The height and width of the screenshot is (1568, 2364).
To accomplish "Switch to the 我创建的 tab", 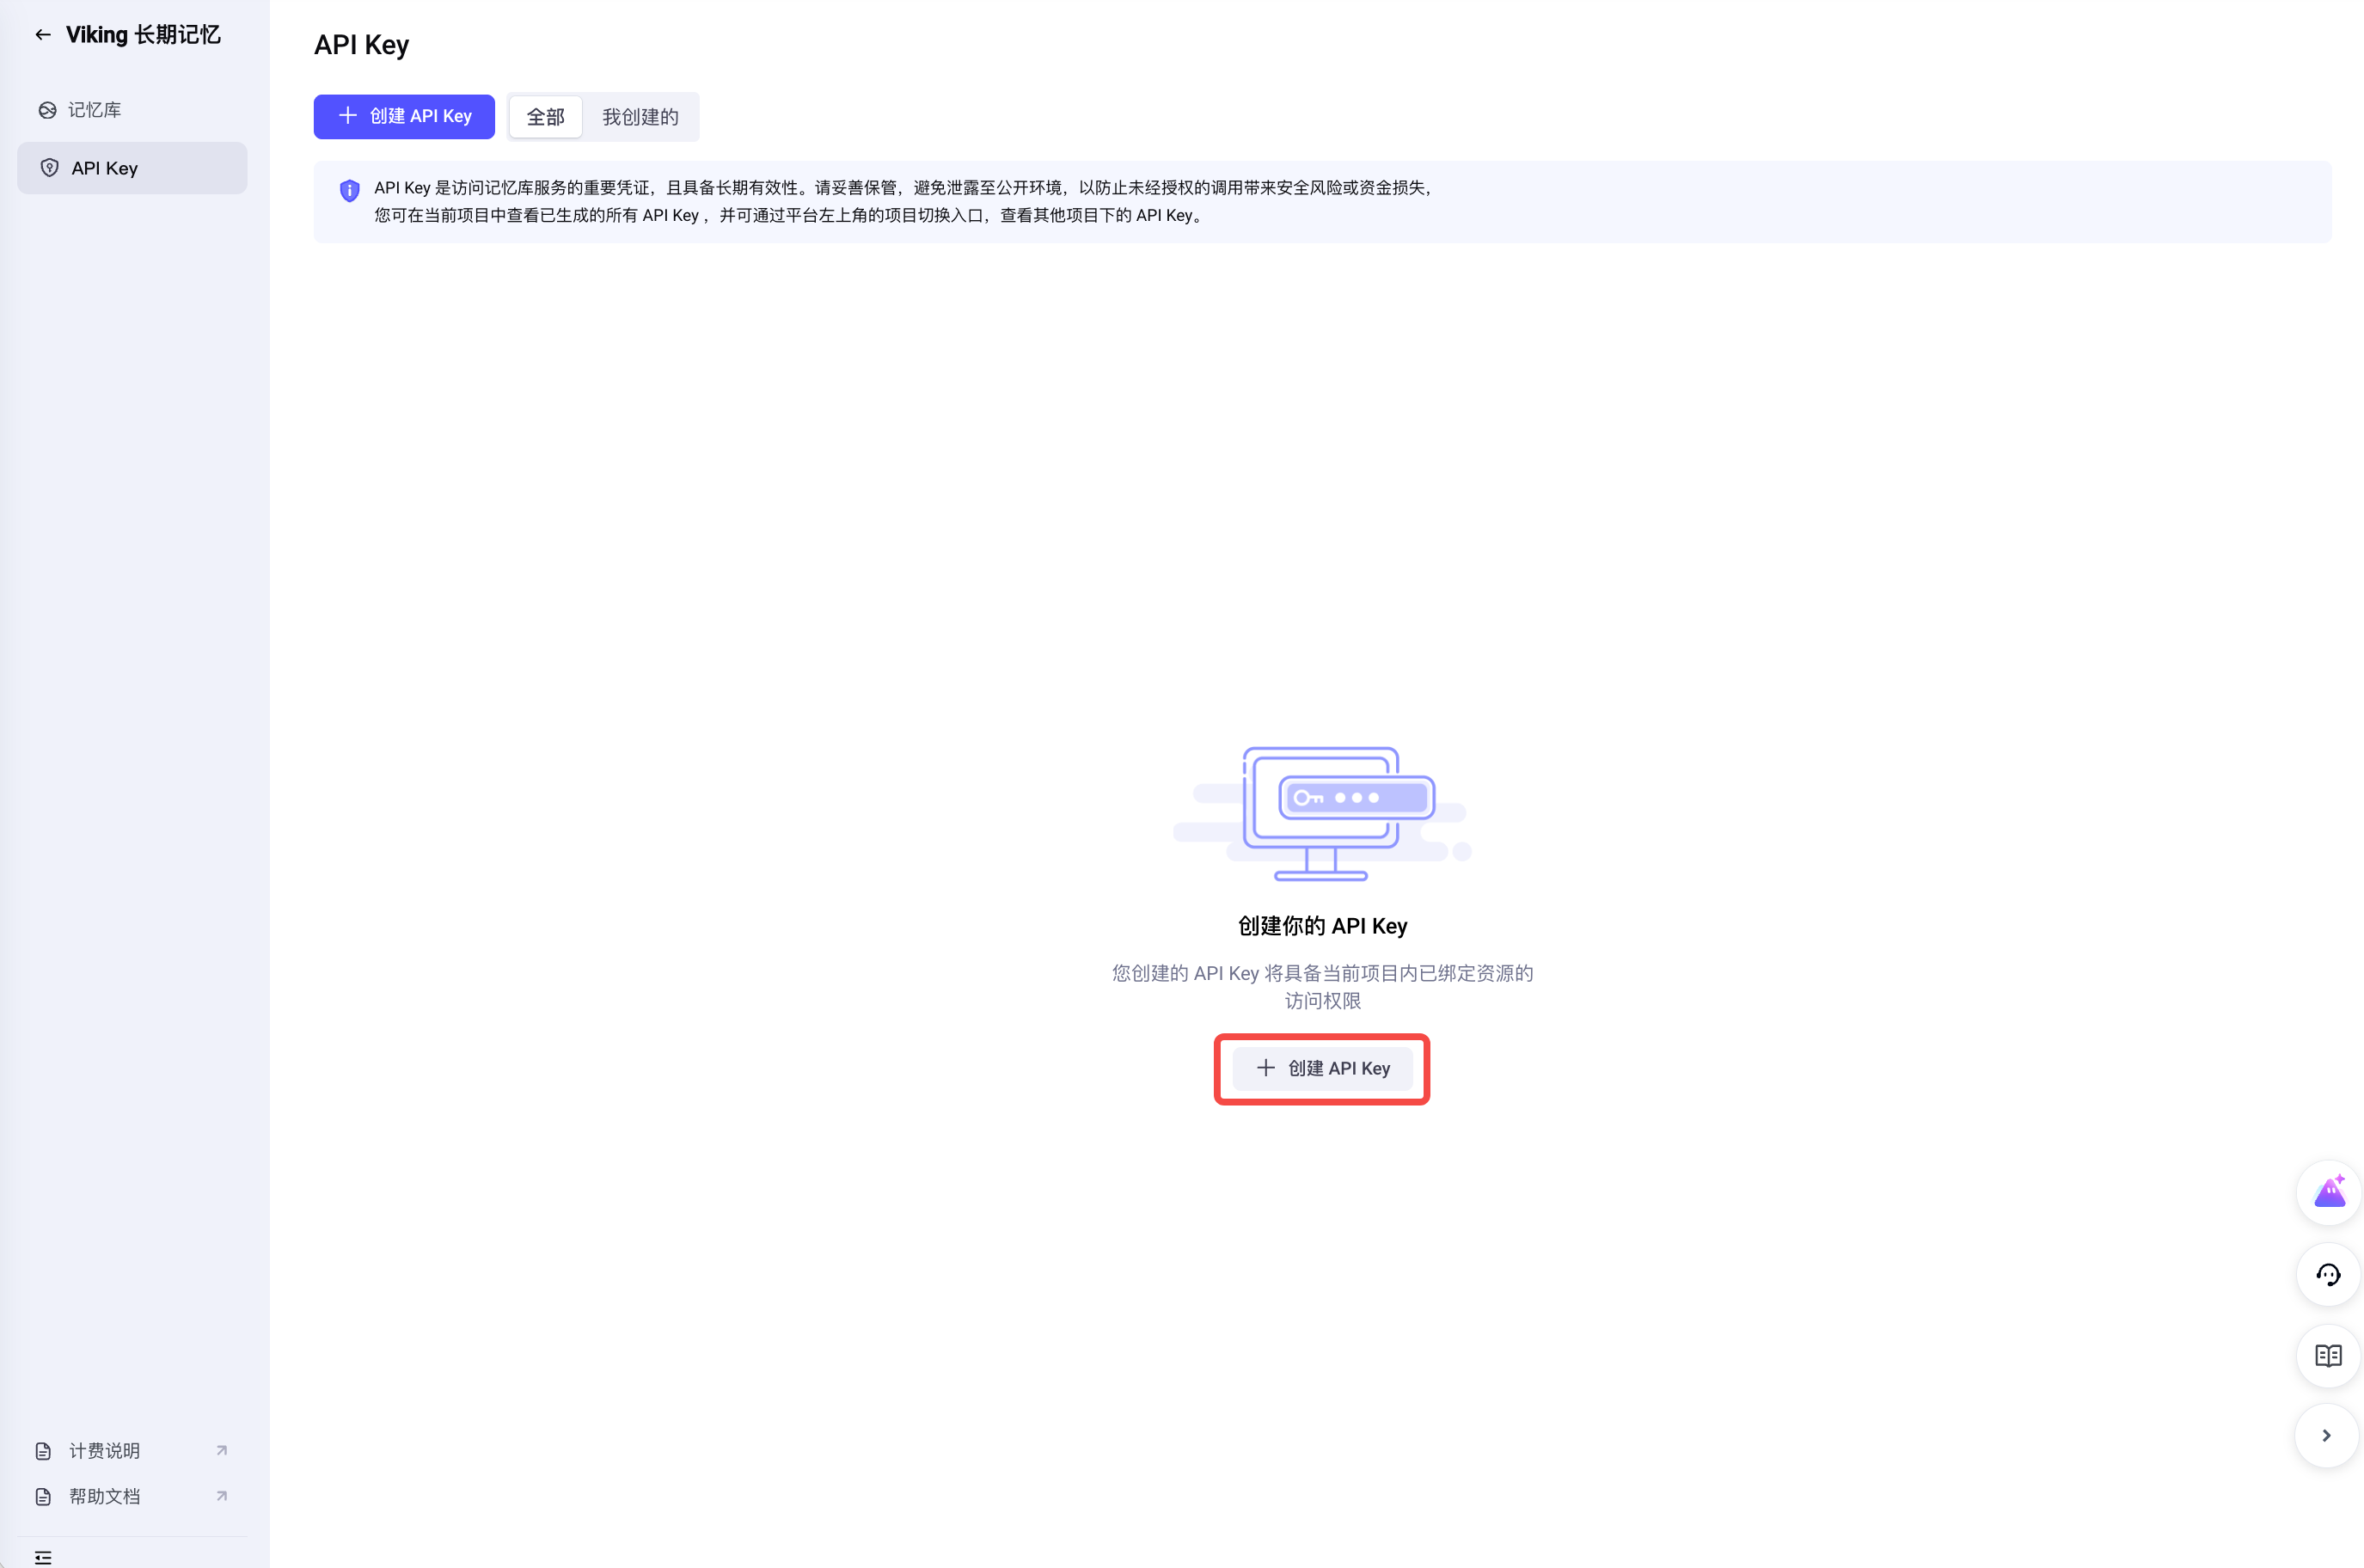I will coord(639,117).
